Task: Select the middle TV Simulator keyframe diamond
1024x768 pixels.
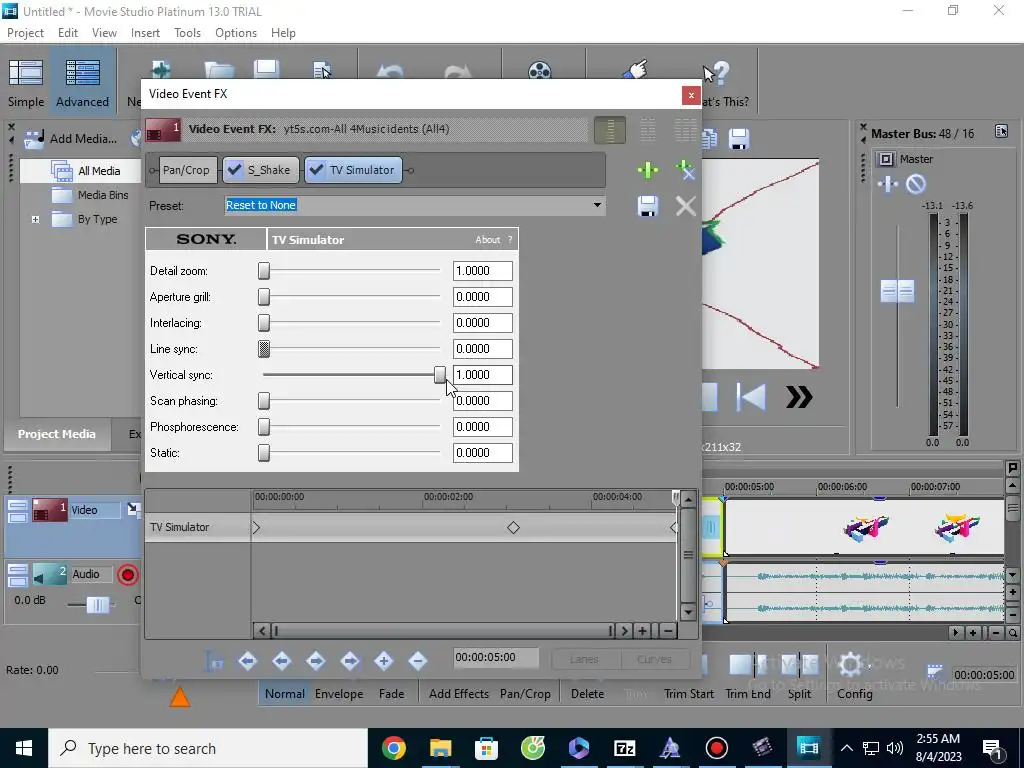Action: coord(513,528)
